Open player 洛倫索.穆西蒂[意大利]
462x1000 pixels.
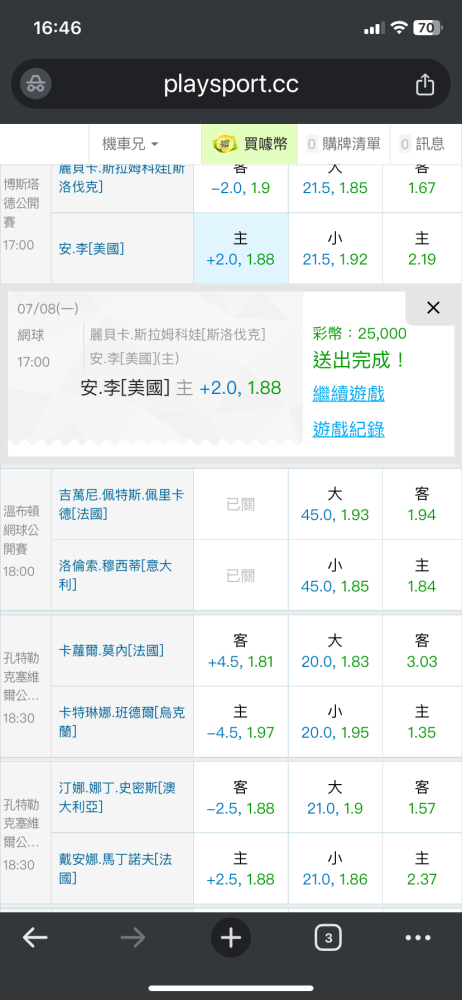point(115,575)
